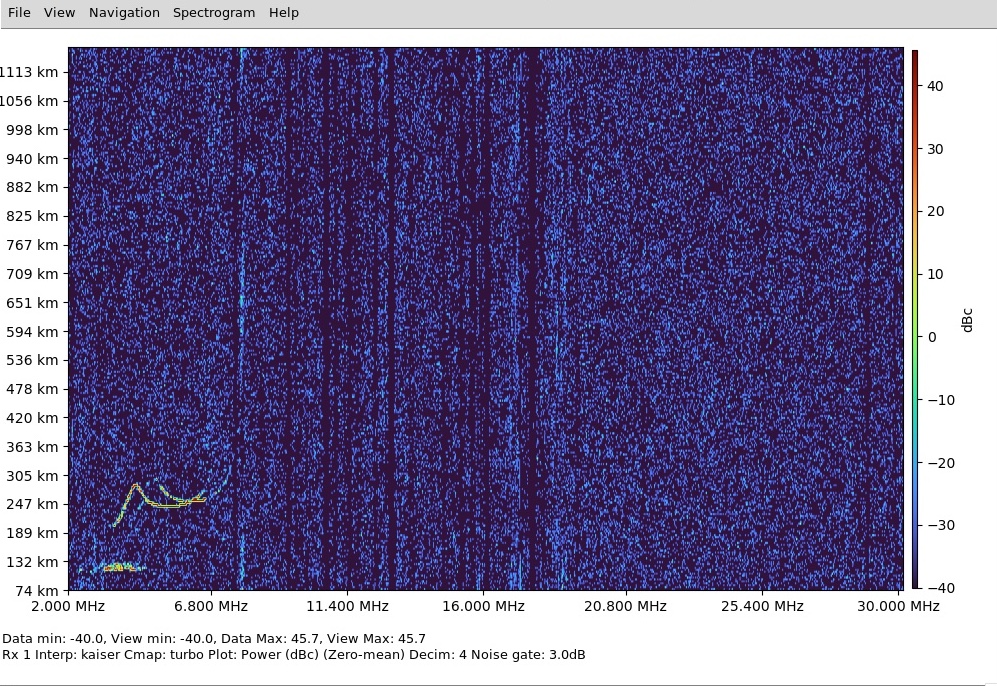
Task: Click the 1113 km range label
Action: click(29, 72)
